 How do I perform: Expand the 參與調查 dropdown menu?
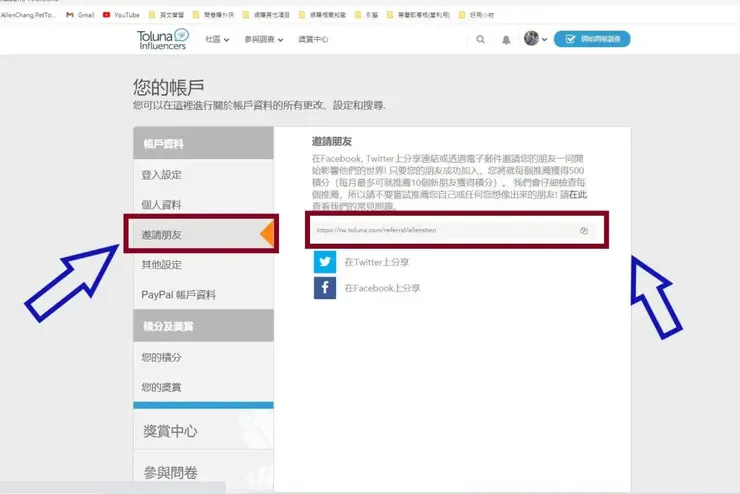click(x=263, y=39)
